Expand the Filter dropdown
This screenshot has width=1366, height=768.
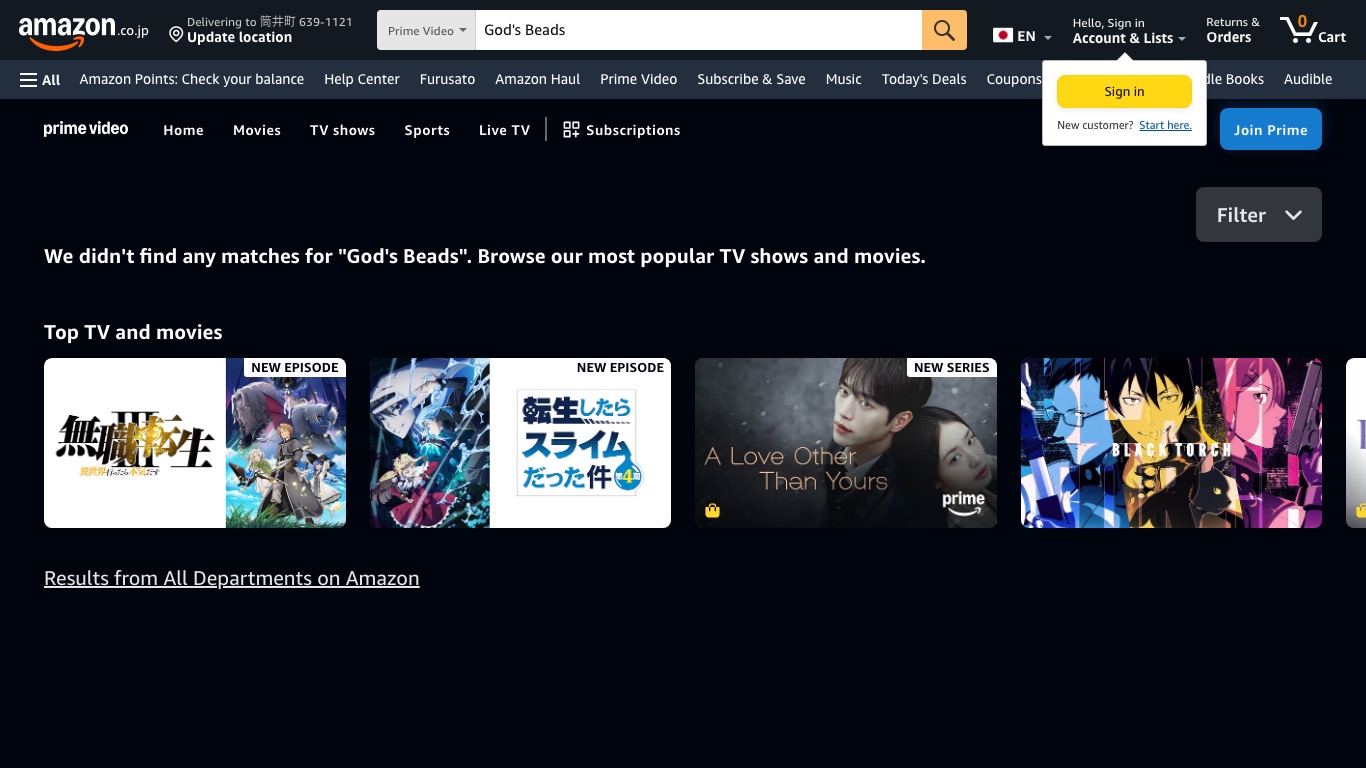[x=1258, y=215]
